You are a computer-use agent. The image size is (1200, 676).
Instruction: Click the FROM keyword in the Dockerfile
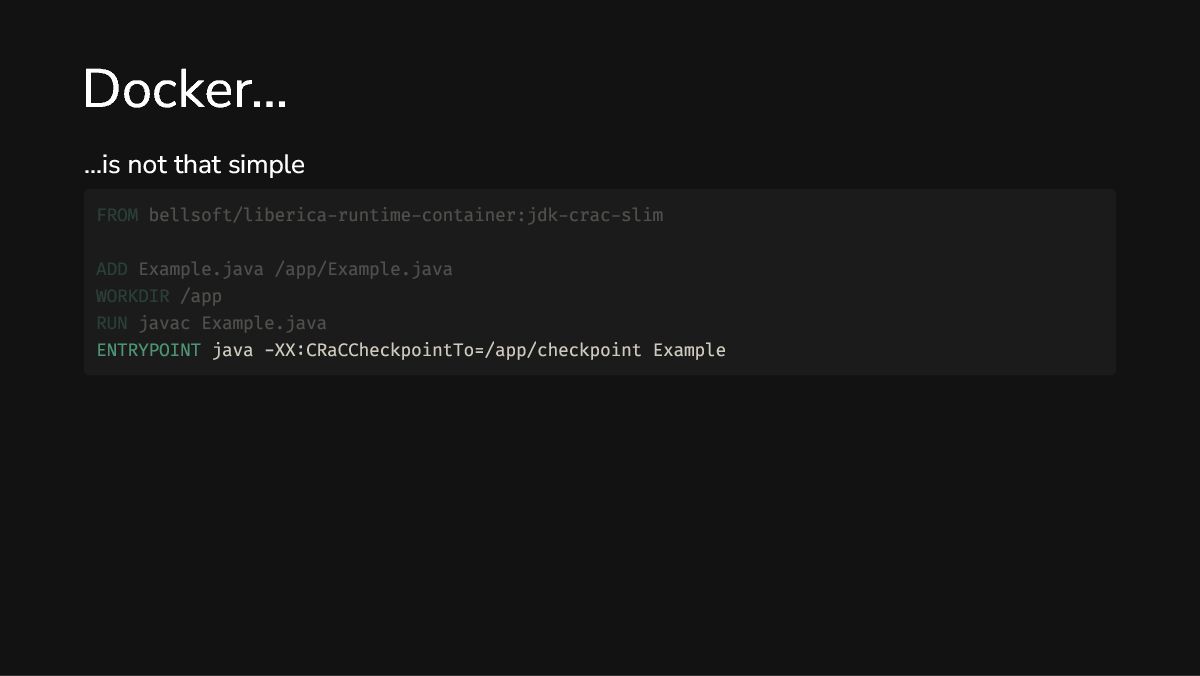click(x=117, y=215)
